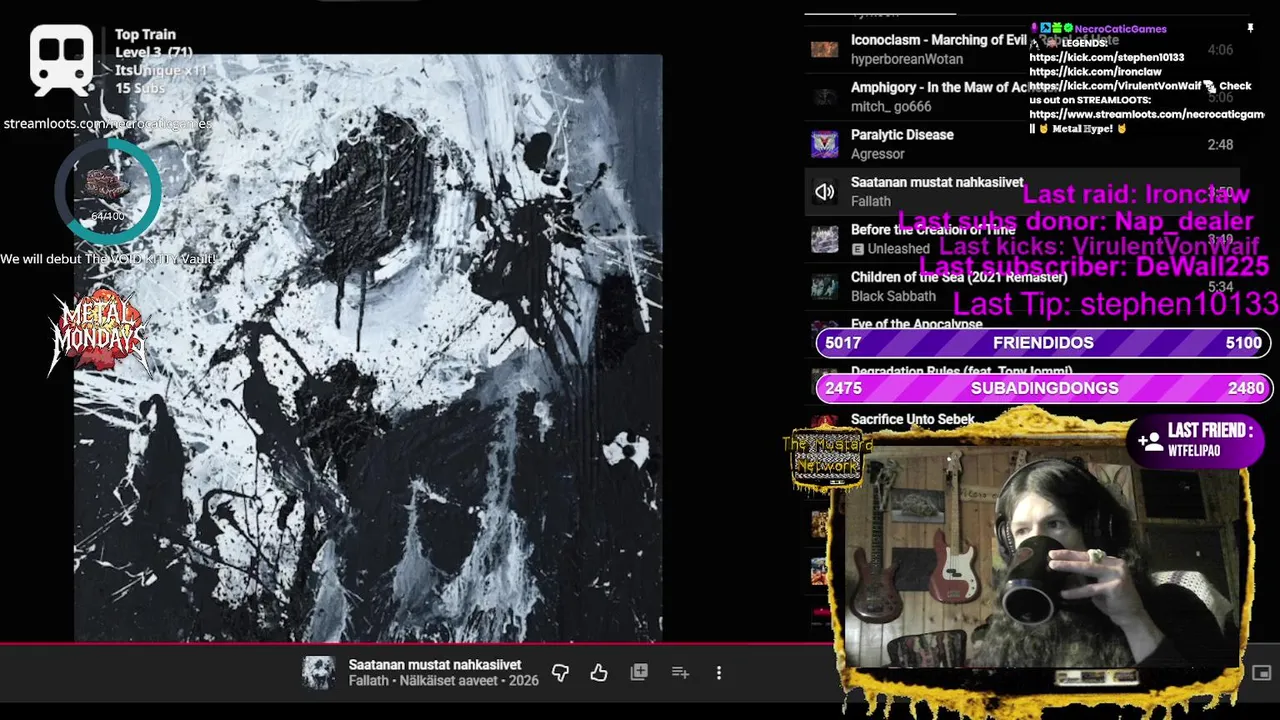
Task: Open 'Fallath' artist link in queue row
Action: tap(870, 201)
